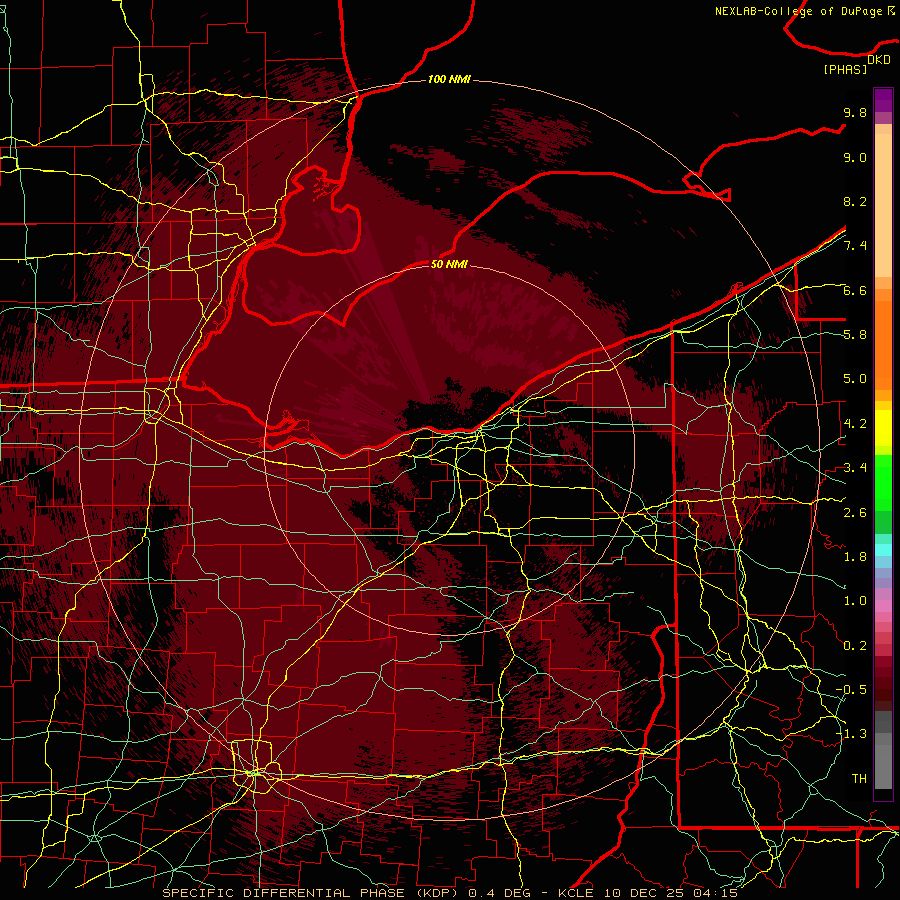Pick the yellow segment beside 4.2
Image resolution: width=900 pixels, height=900 pixels.
tap(883, 428)
